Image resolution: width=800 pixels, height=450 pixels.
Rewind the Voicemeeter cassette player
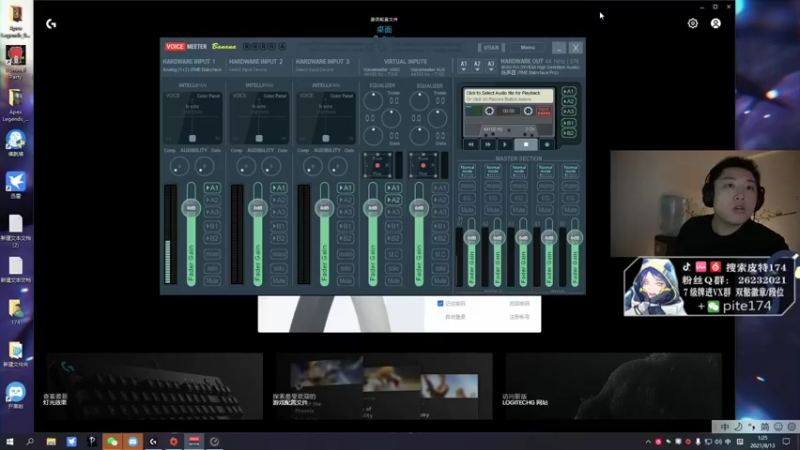coord(471,144)
